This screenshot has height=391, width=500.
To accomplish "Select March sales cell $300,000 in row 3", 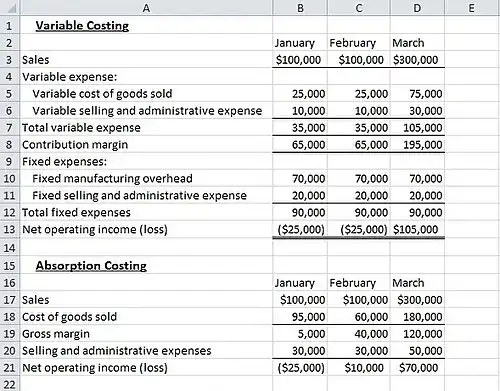I will (x=417, y=60).
